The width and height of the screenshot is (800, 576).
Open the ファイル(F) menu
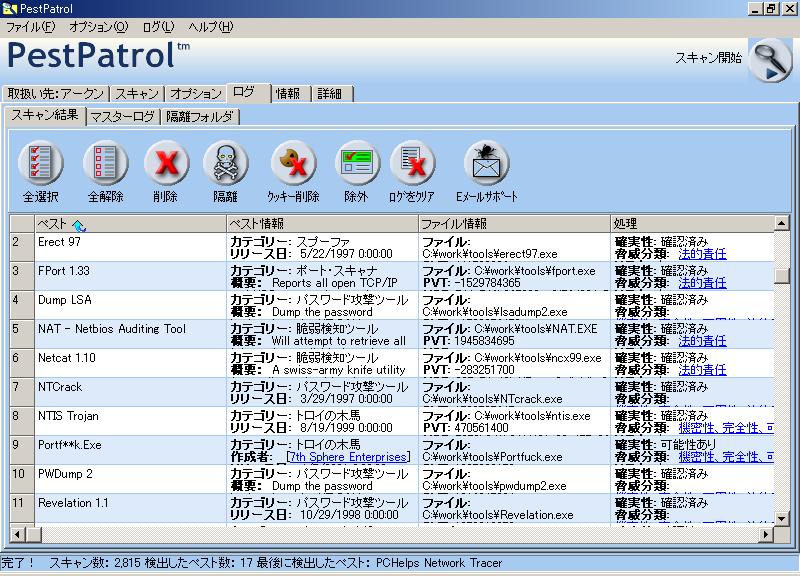pos(30,27)
